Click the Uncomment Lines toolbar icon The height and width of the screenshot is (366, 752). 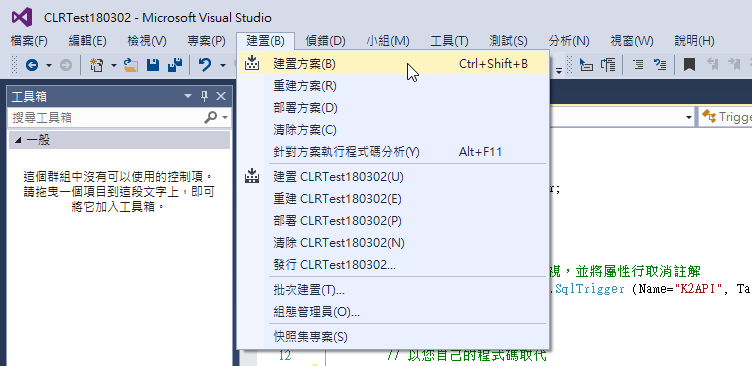(x=660, y=64)
